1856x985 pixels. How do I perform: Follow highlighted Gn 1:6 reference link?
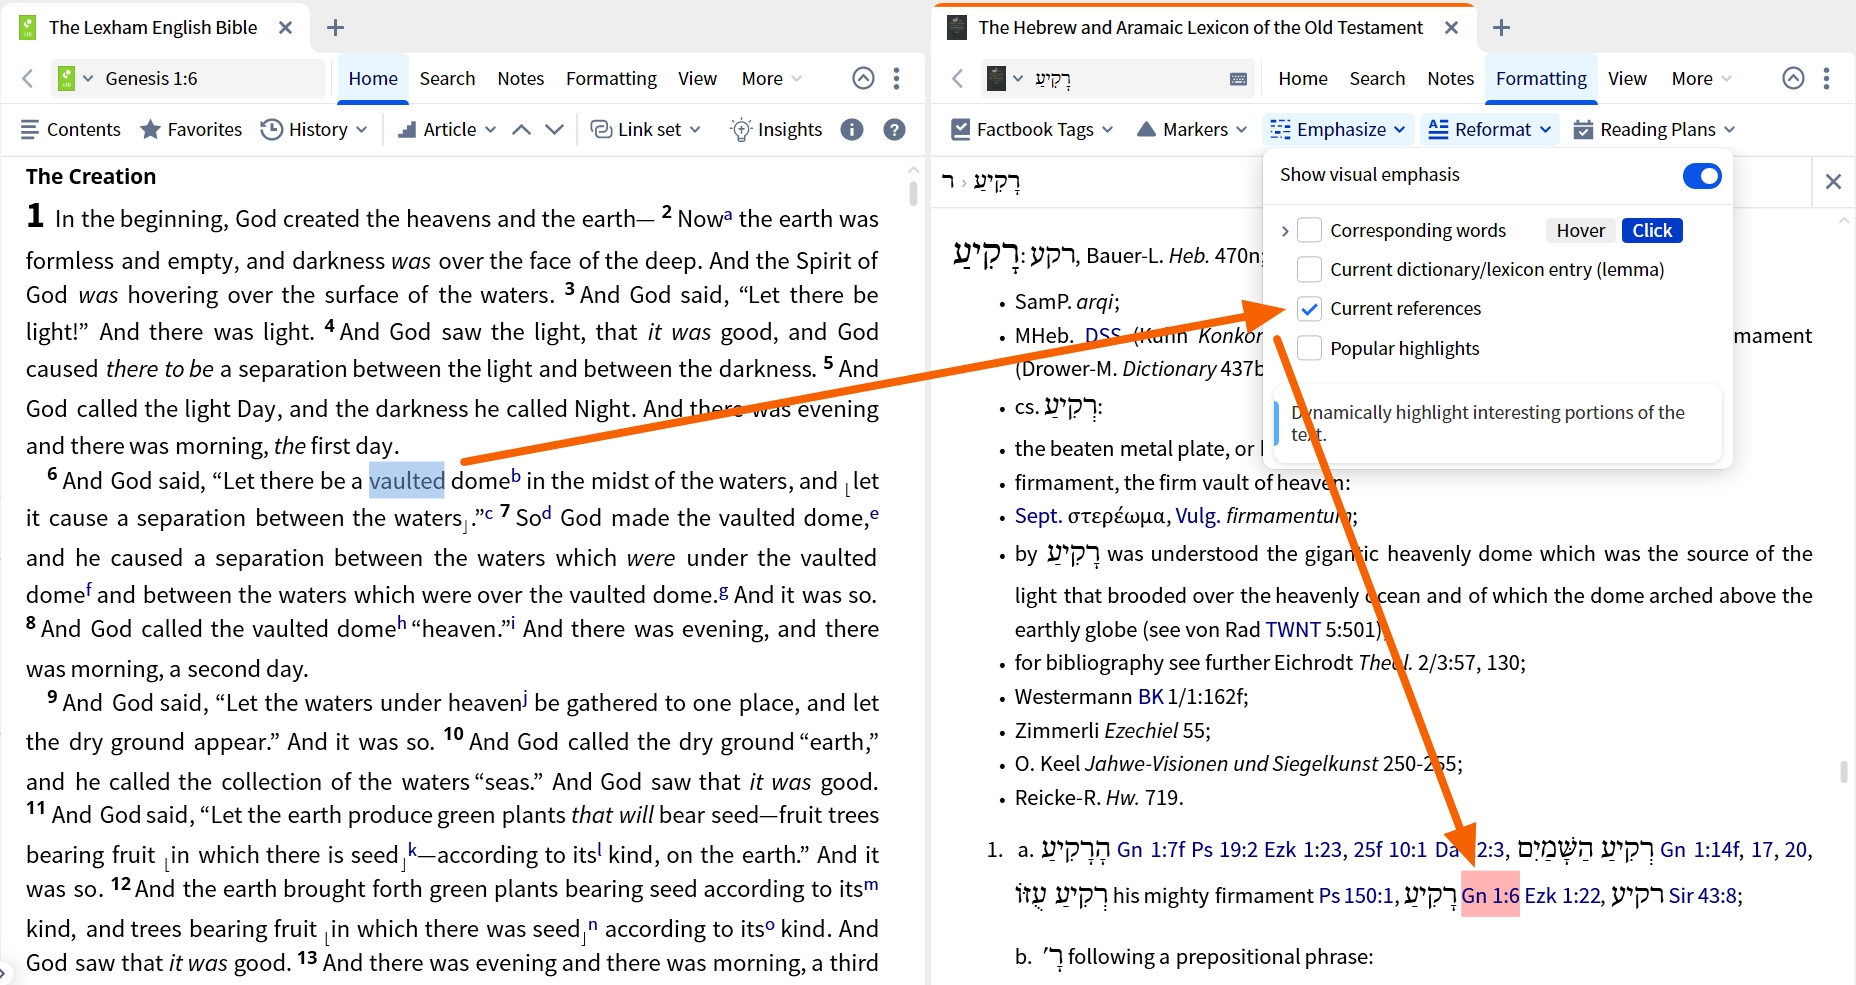[1490, 895]
